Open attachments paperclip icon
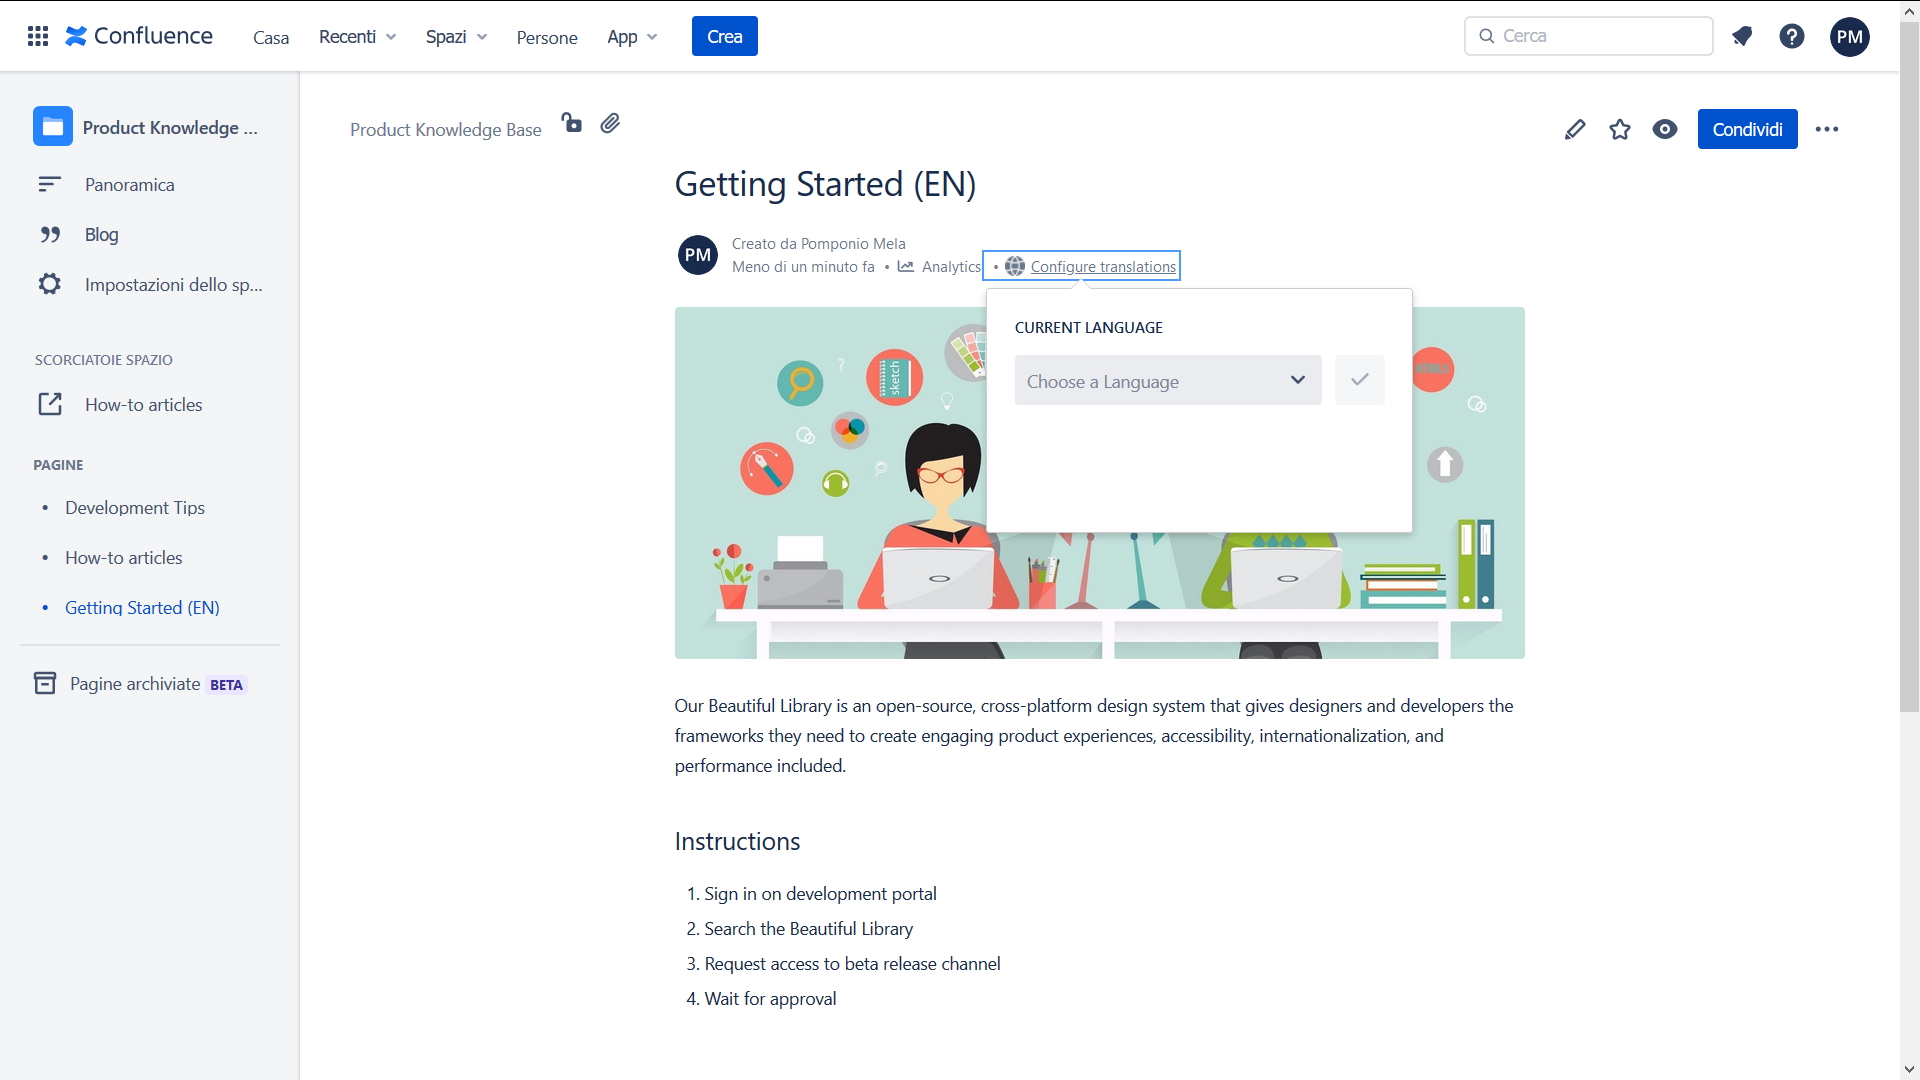This screenshot has width=1920, height=1080. click(x=610, y=123)
